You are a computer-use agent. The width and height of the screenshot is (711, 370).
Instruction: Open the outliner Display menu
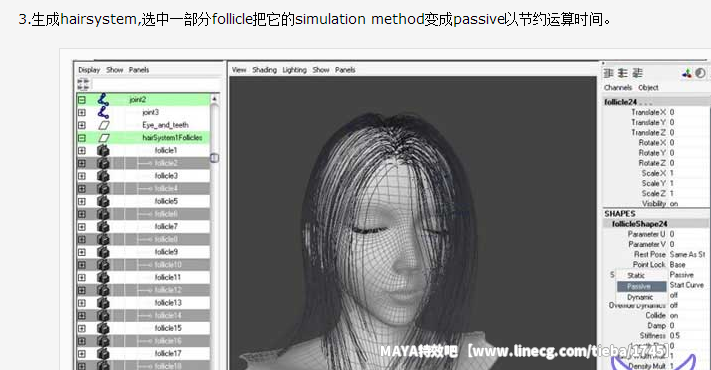tap(89, 70)
